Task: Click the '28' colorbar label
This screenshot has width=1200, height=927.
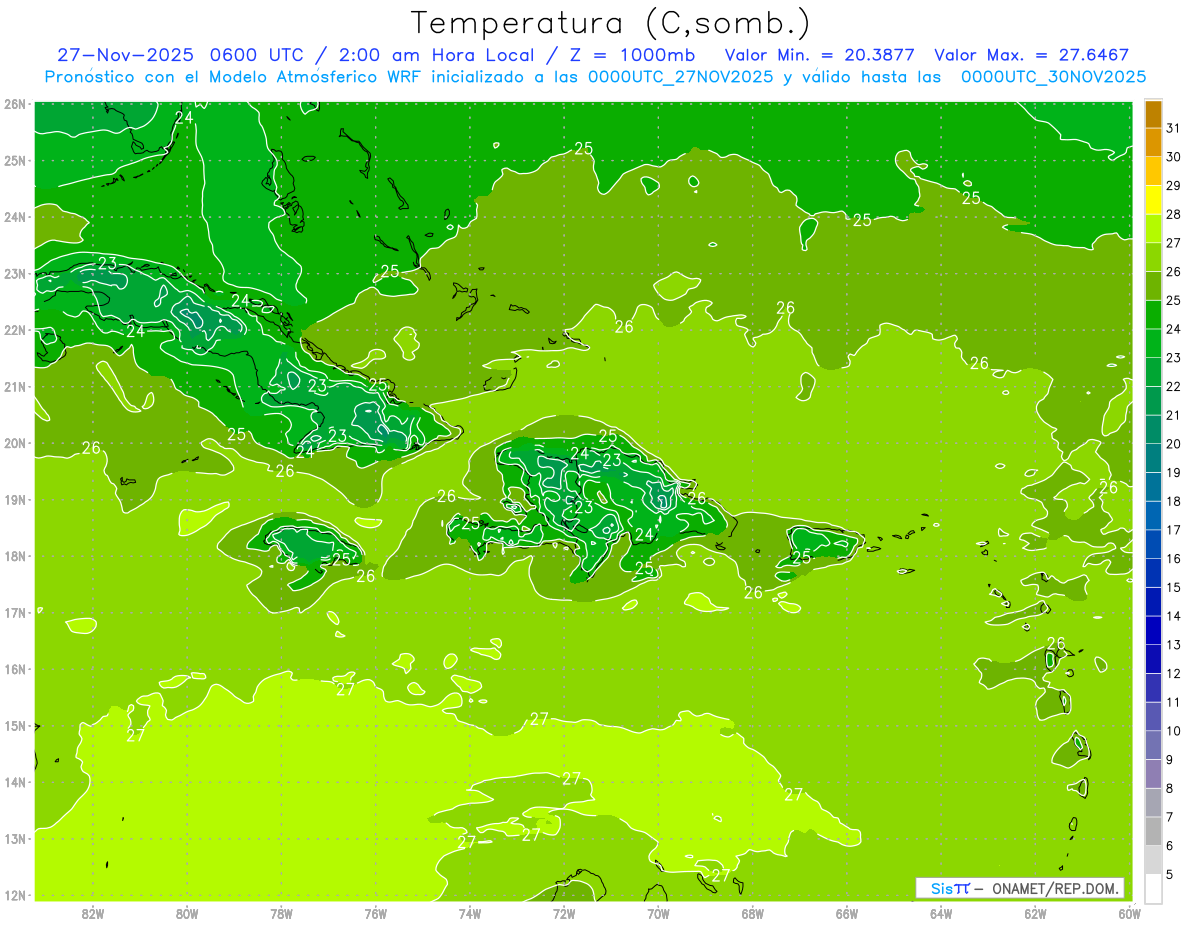Action: pyautogui.click(x=1173, y=214)
